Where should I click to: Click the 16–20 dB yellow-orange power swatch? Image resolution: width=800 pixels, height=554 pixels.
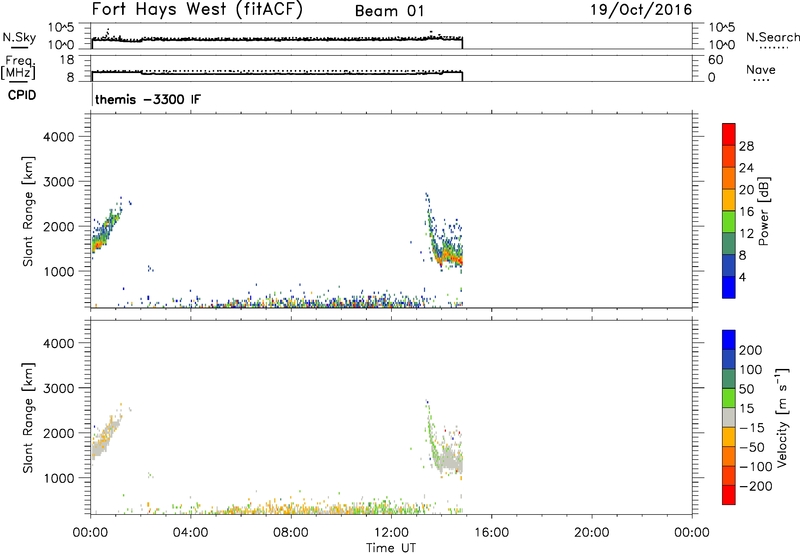[x=729, y=200]
